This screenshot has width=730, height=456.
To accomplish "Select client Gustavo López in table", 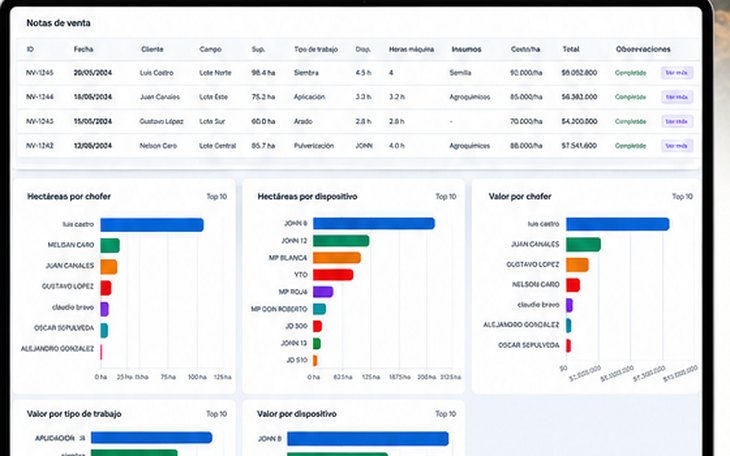I will (162, 121).
